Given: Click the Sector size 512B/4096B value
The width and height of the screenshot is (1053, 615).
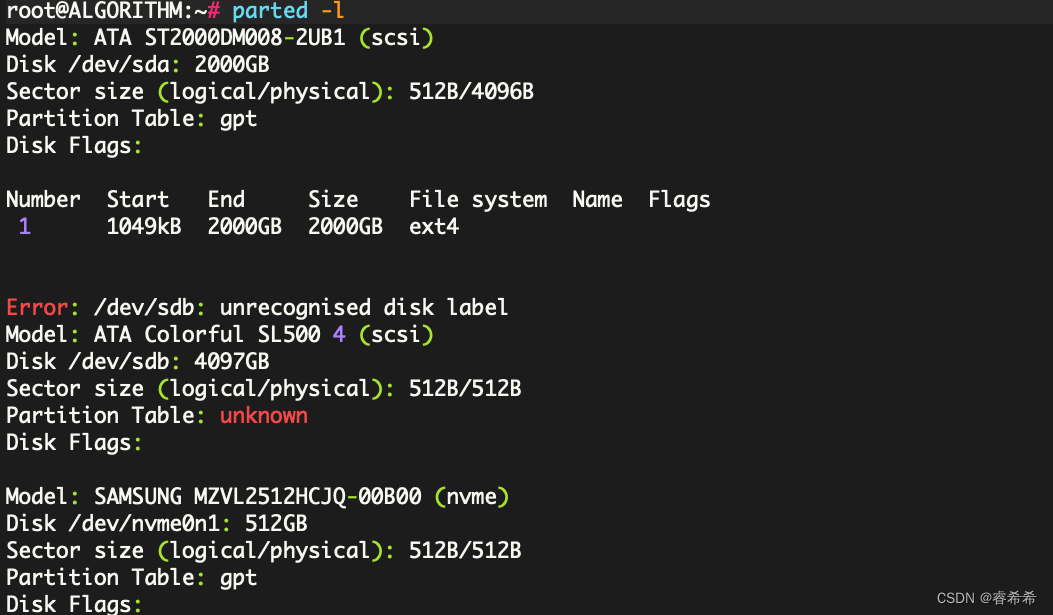Looking at the screenshot, I should coord(470,91).
